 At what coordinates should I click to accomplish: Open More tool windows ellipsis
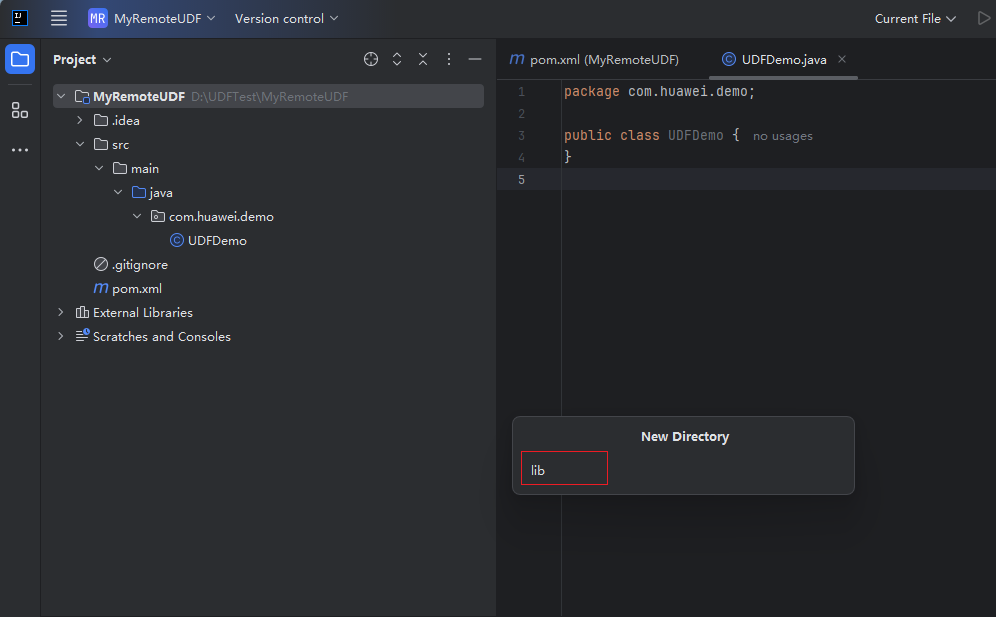(x=20, y=150)
